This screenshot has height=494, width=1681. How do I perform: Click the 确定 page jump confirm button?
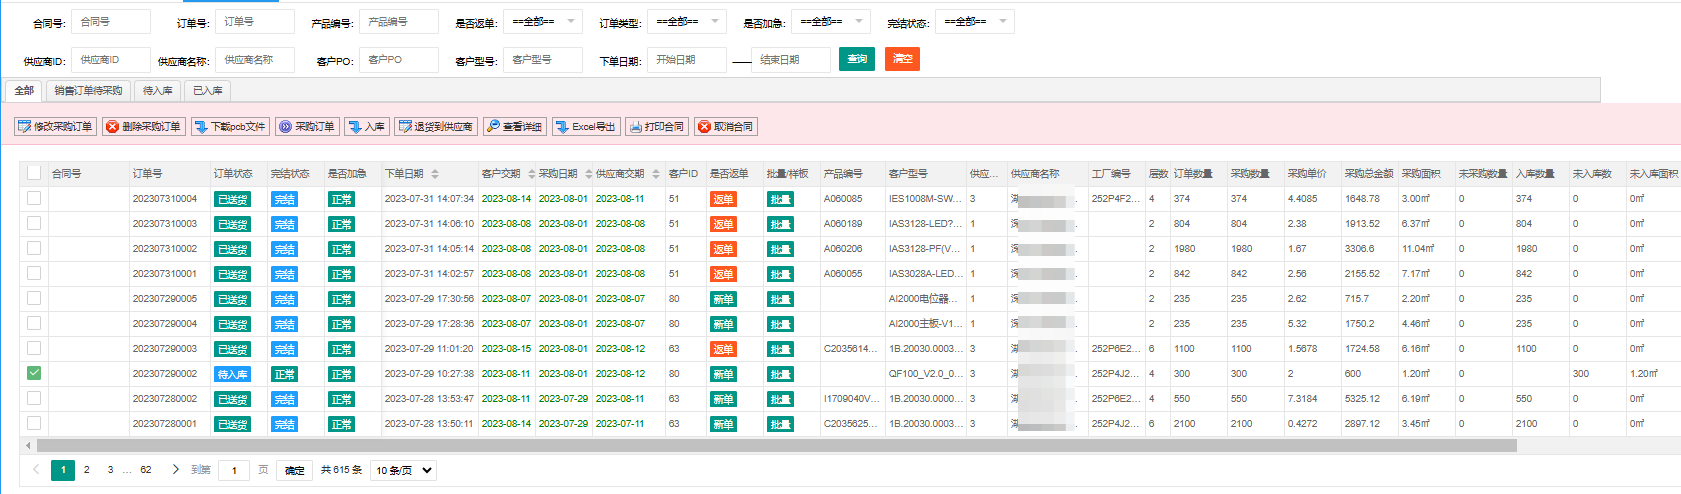pos(294,470)
